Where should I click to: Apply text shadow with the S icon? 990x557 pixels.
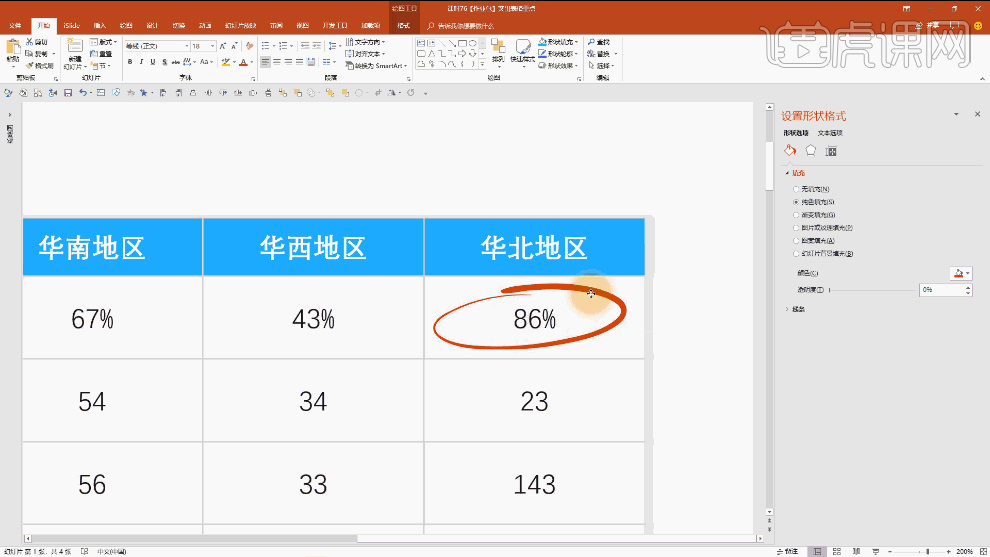(164, 62)
